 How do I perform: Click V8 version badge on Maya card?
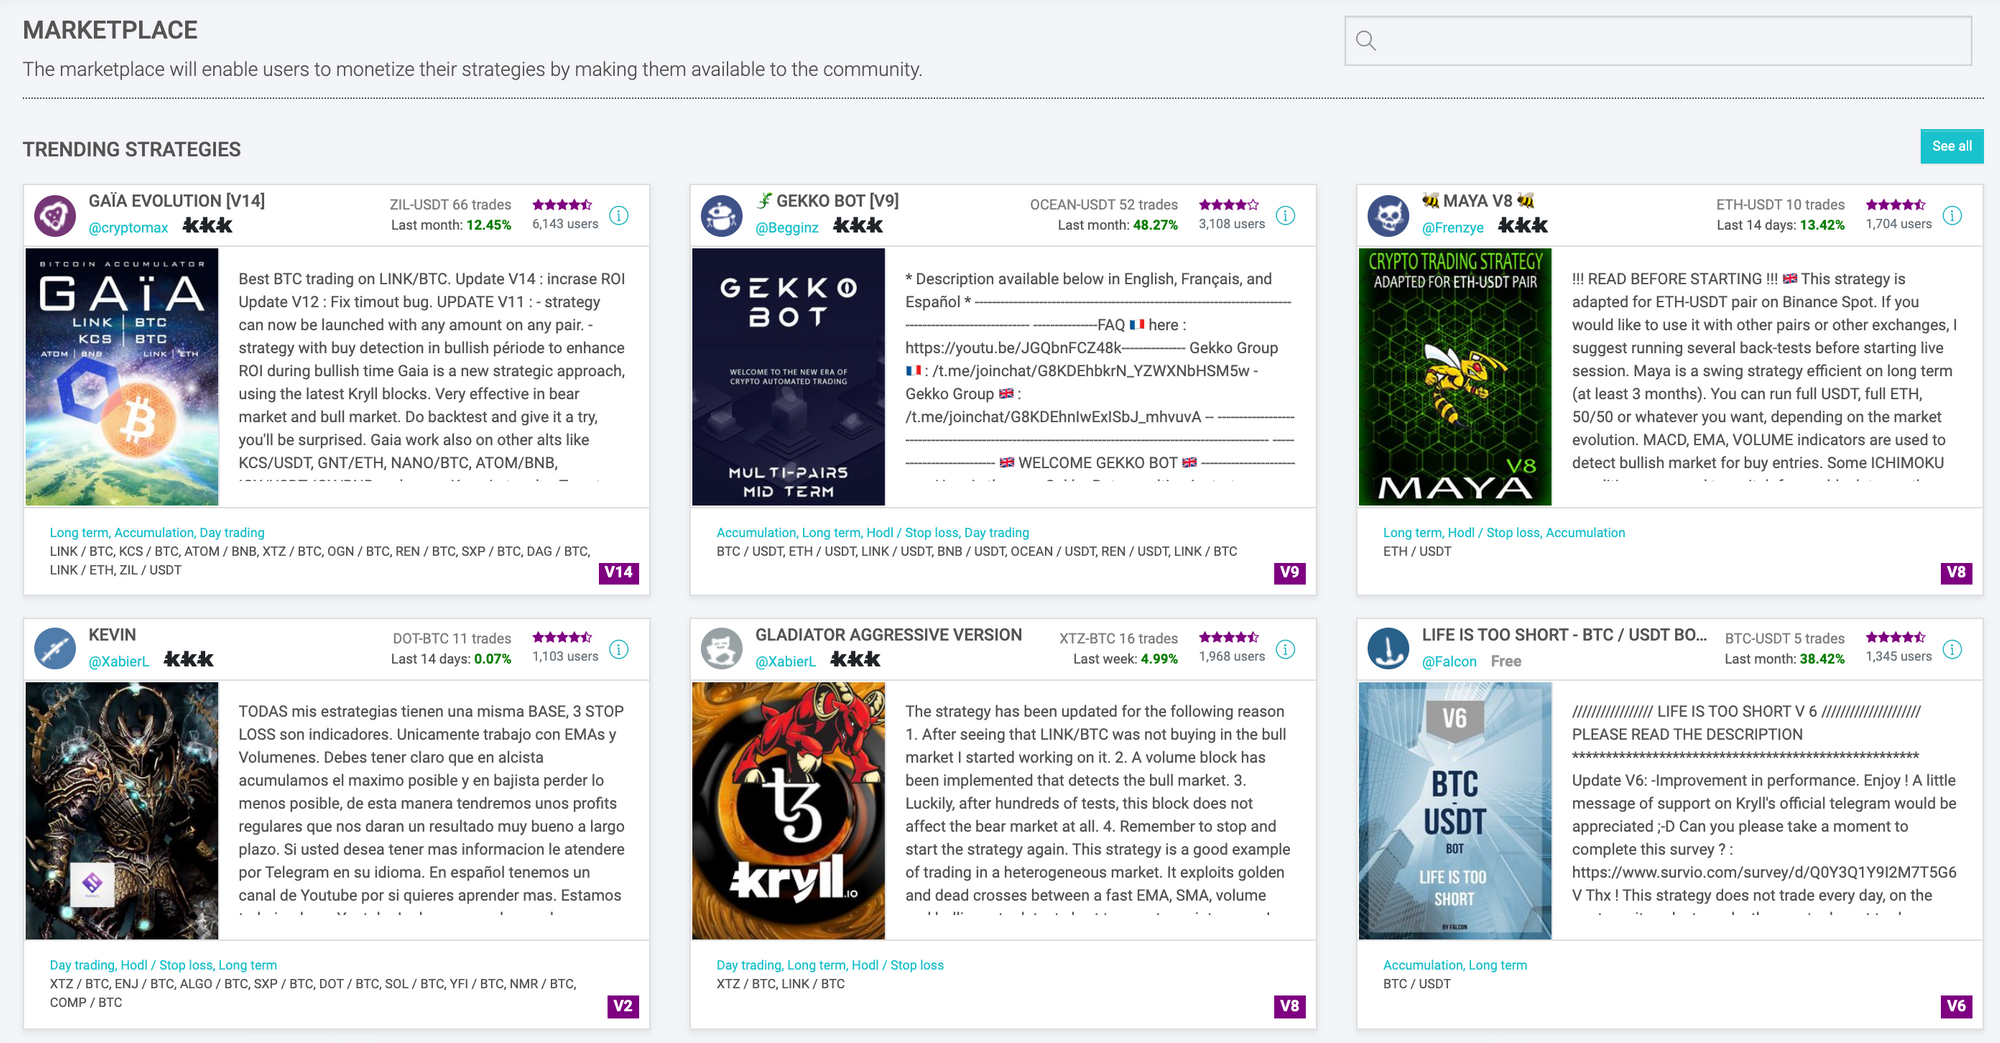click(1957, 573)
